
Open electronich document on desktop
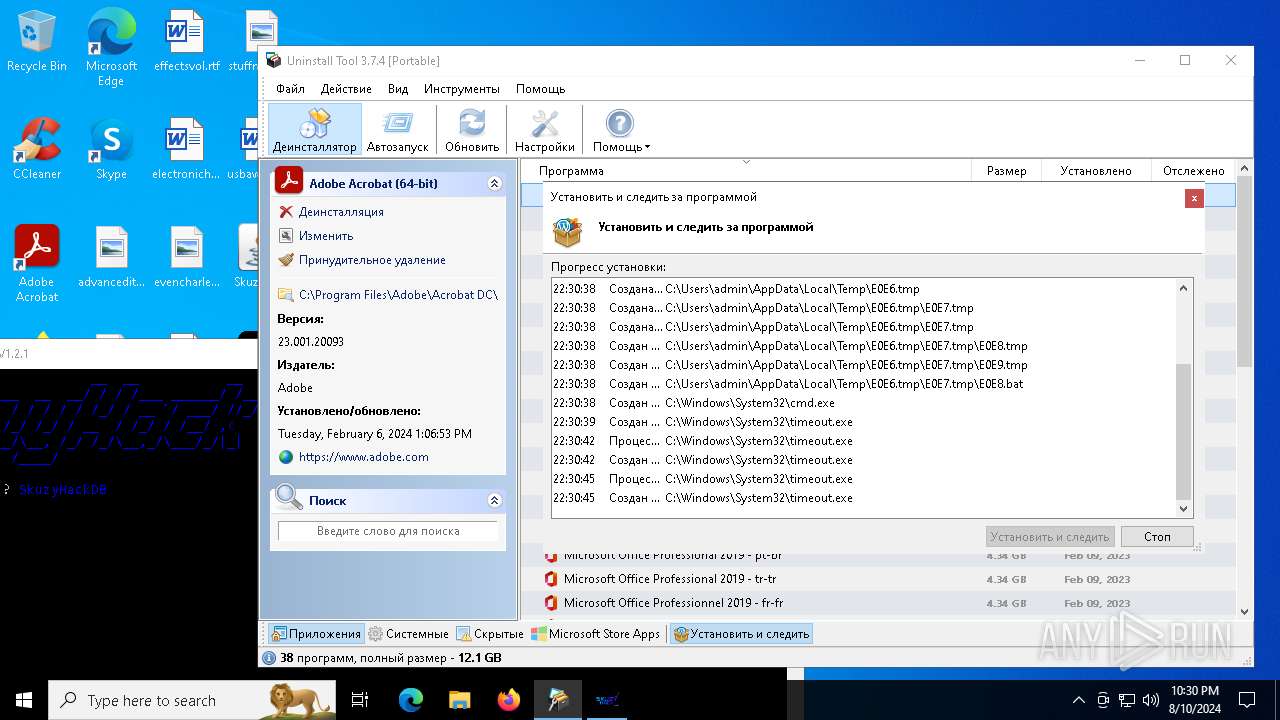coord(186,150)
